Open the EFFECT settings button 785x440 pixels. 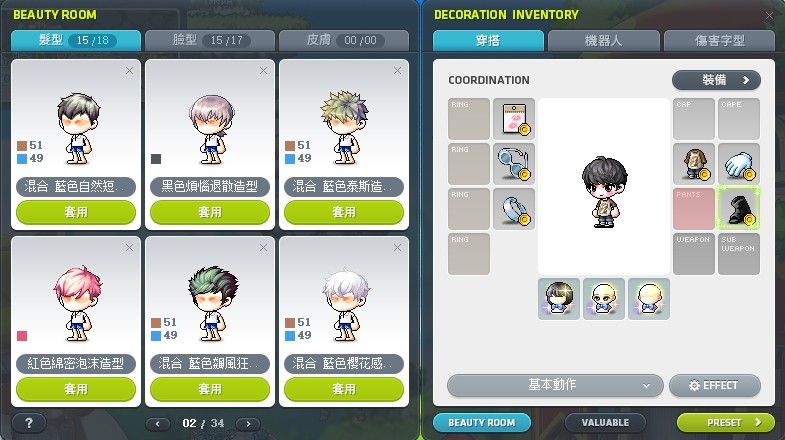coord(714,385)
